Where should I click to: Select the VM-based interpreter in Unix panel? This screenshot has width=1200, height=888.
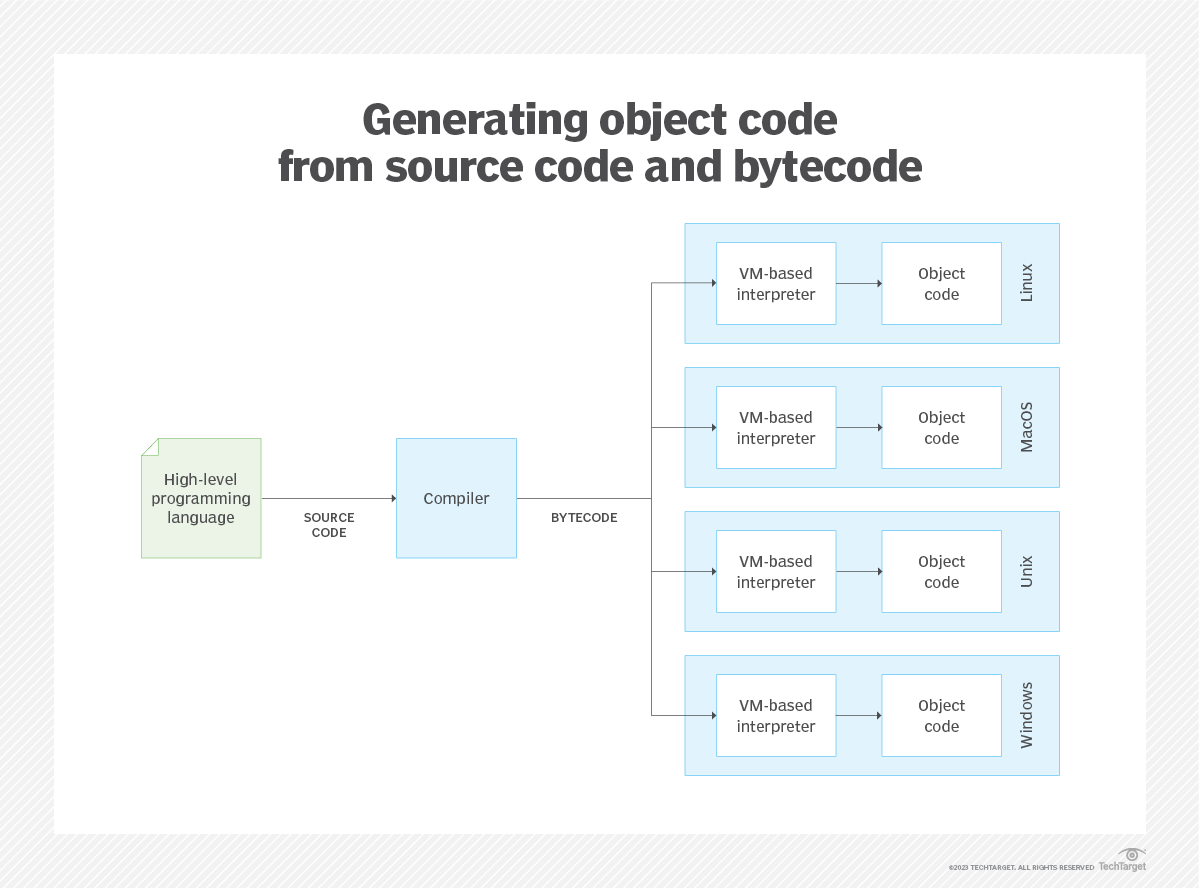click(x=776, y=572)
